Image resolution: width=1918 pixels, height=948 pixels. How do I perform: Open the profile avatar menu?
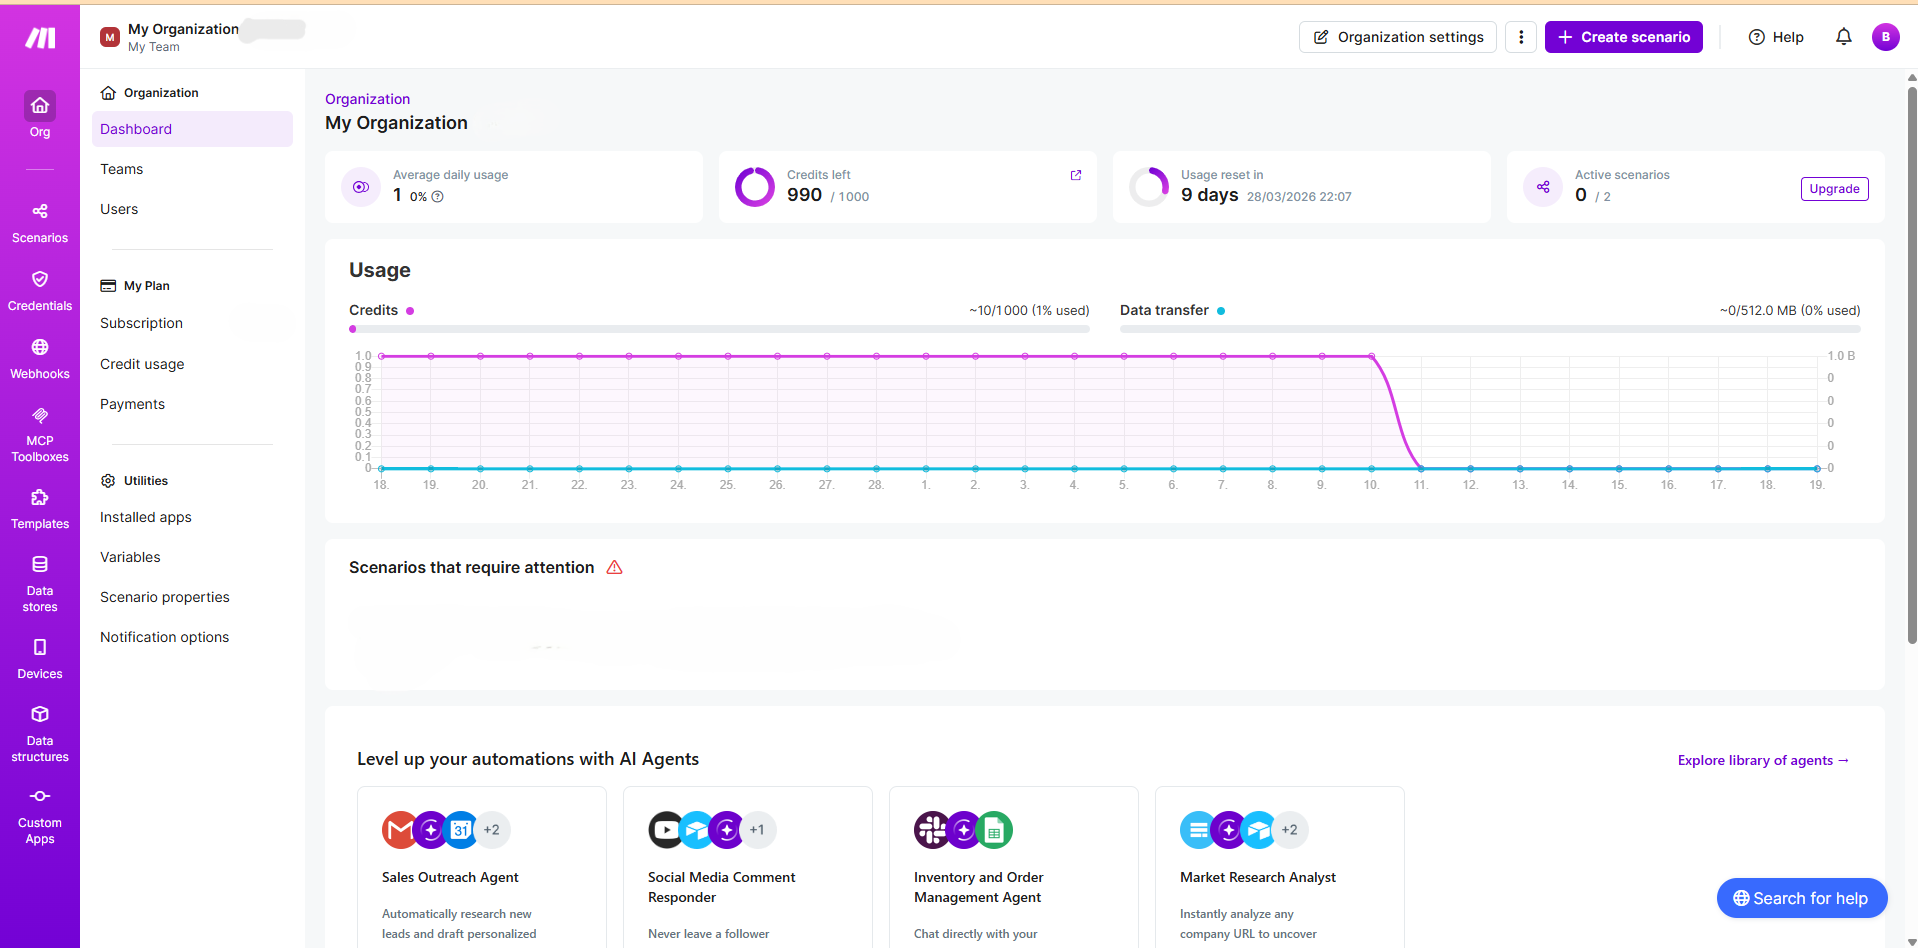point(1885,37)
